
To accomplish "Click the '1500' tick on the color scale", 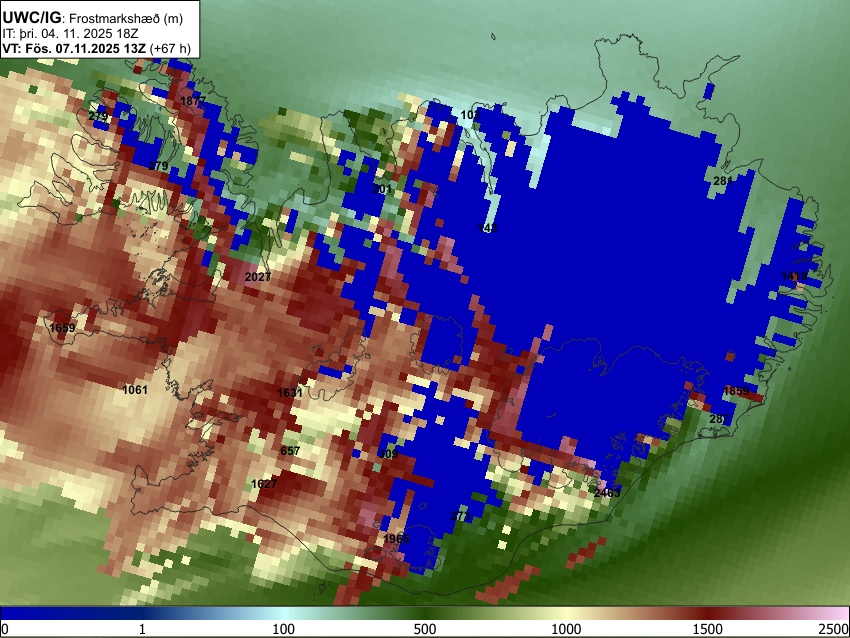I will [x=708, y=629].
